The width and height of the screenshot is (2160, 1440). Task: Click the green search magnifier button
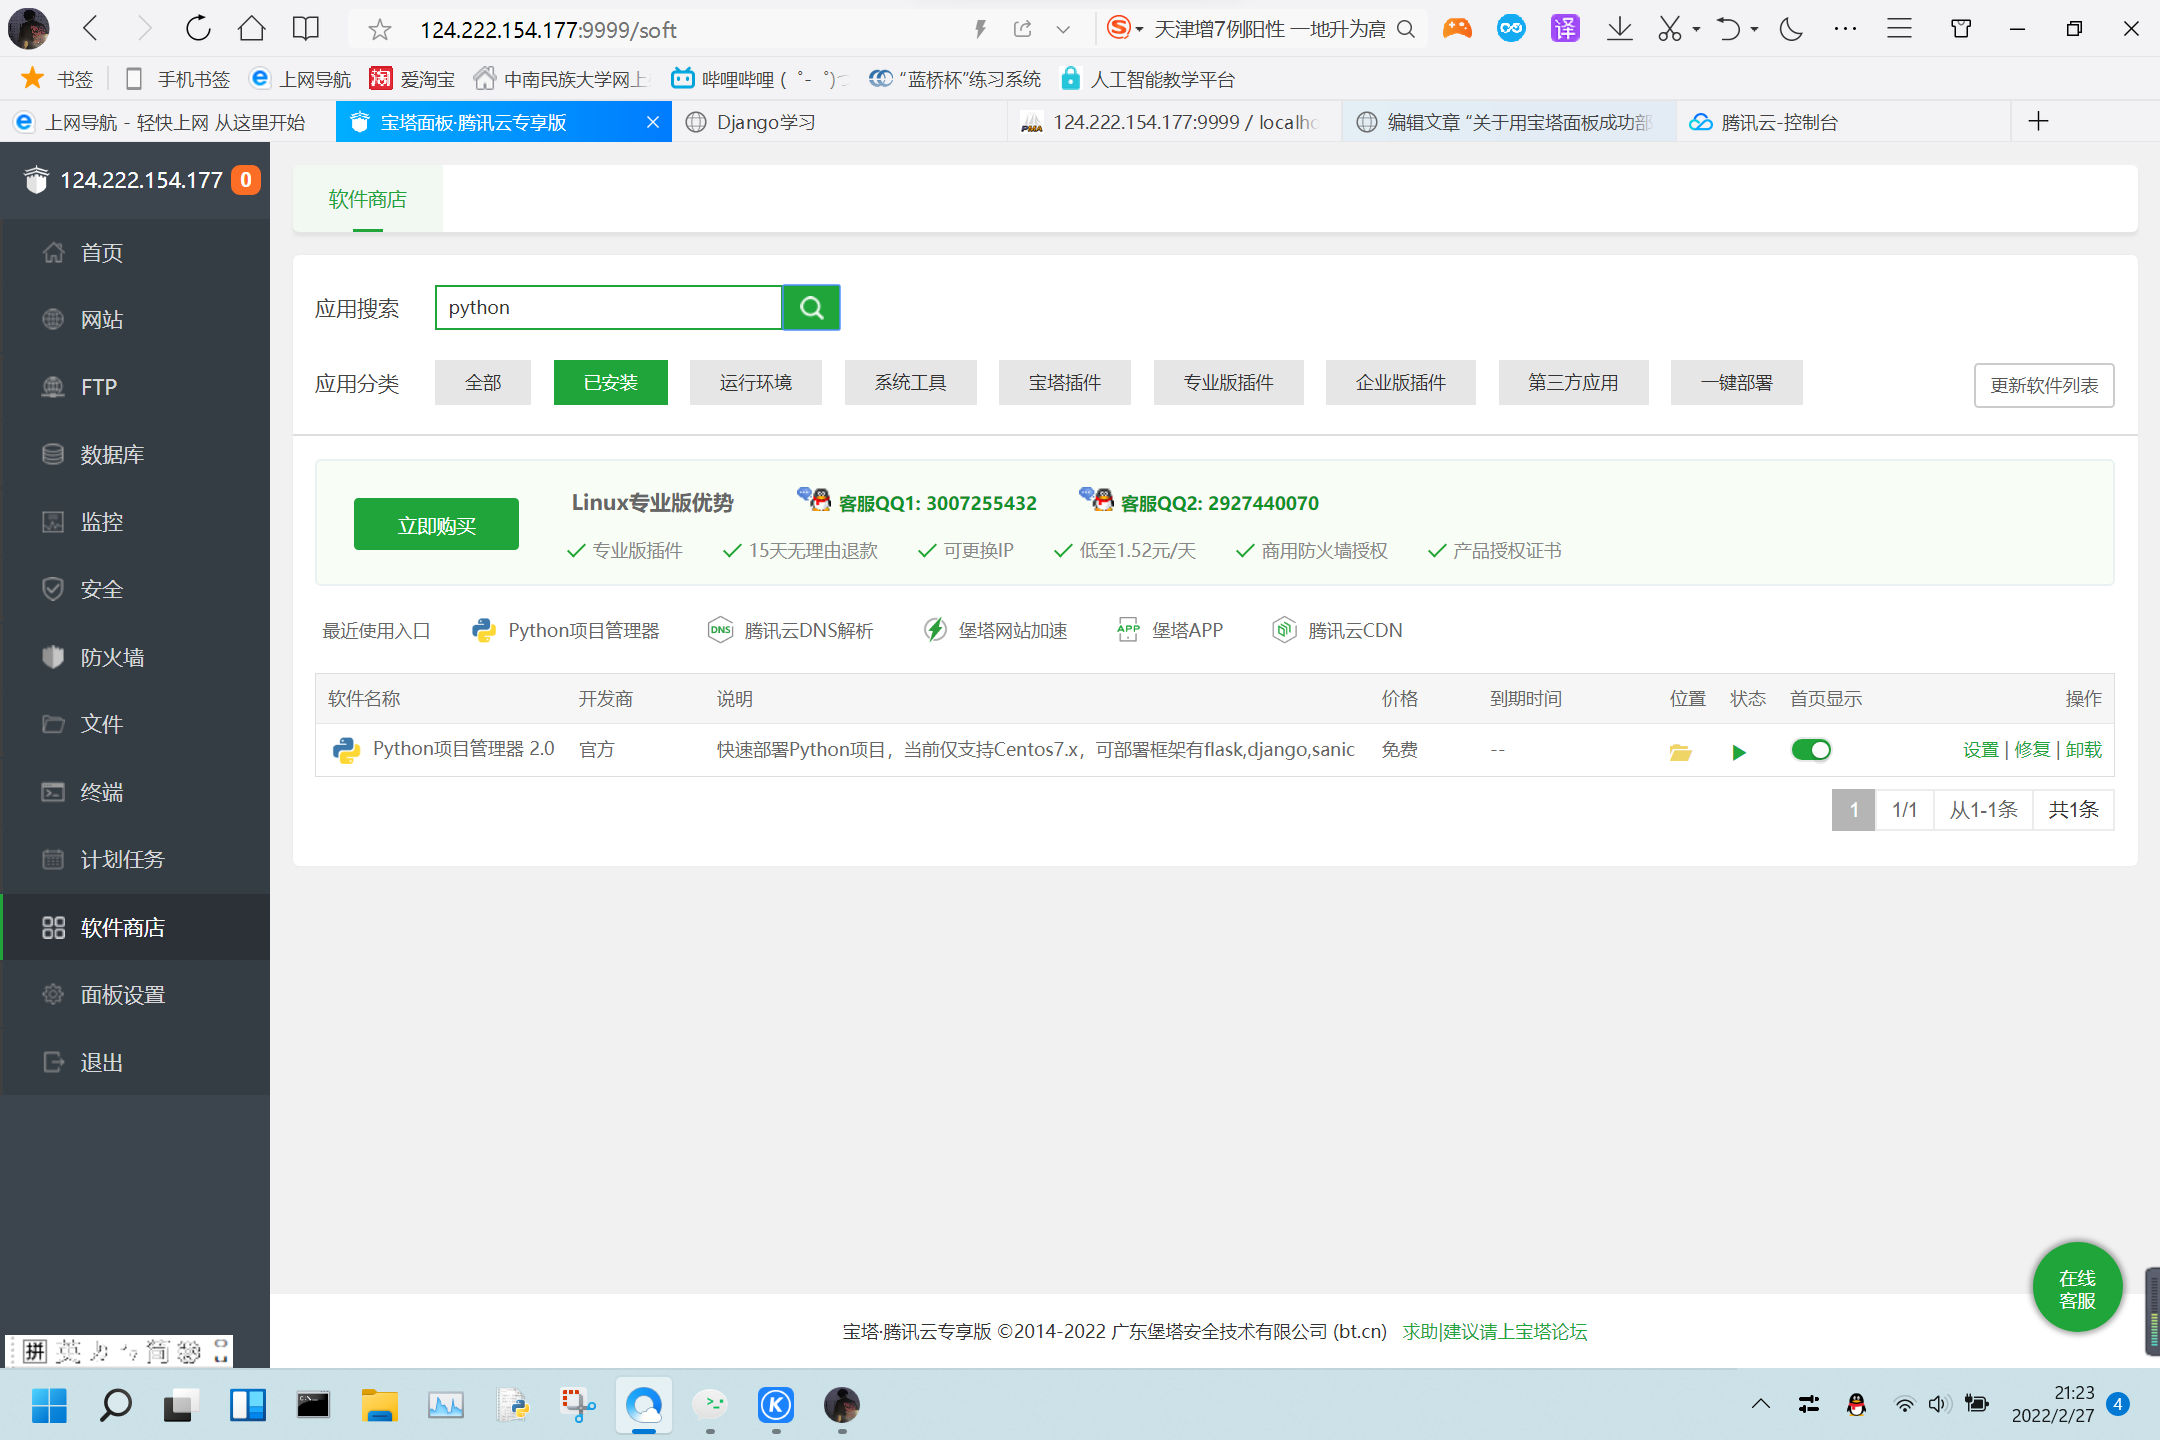tap(811, 308)
